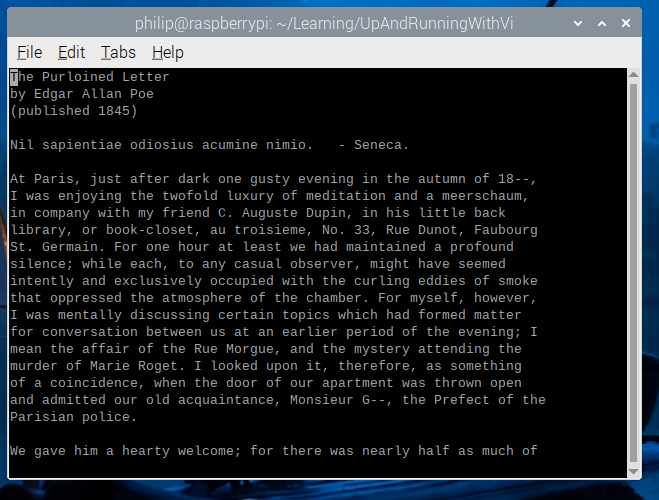
Task: Click 'Edgar Allan Poe' in the byline
Action: (x=94, y=94)
